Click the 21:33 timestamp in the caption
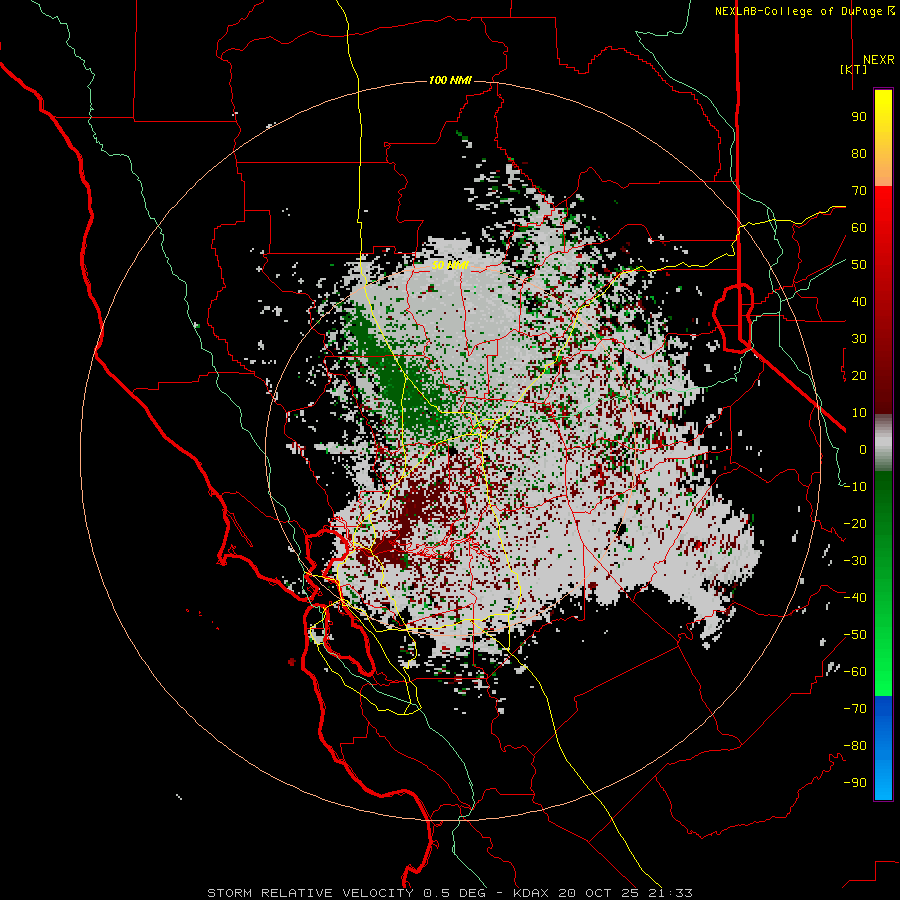The width and height of the screenshot is (900, 900). (670, 893)
